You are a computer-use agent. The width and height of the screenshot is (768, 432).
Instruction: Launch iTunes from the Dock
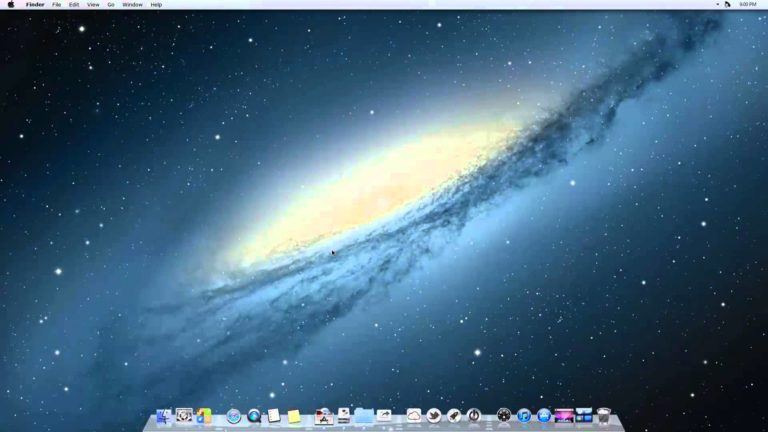tap(524, 416)
